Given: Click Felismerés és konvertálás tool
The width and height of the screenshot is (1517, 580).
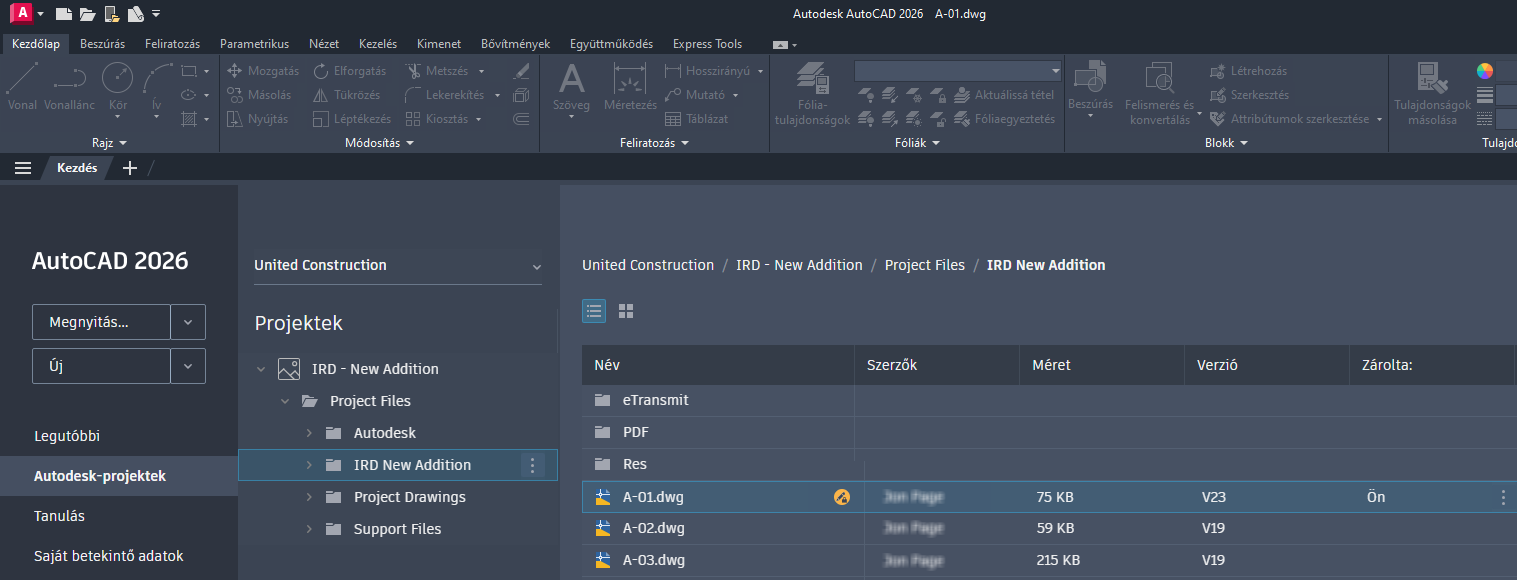Looking at the screenshot, I should tap(1159, 94).
